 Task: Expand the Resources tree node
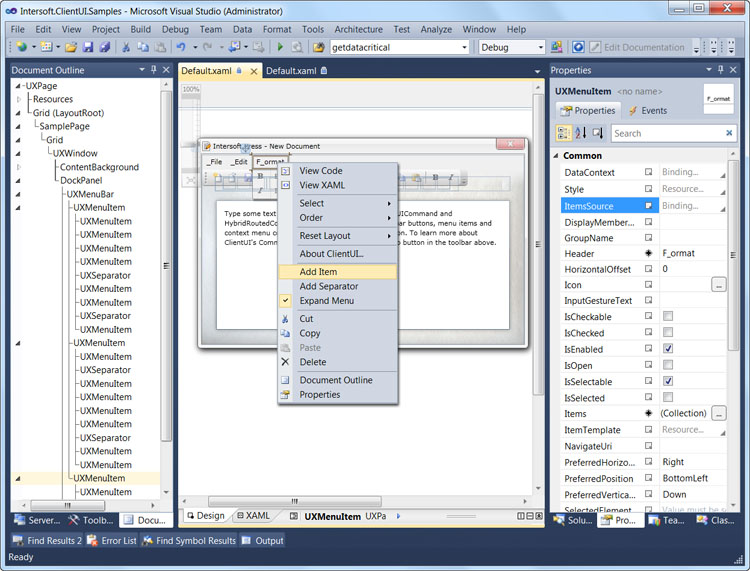point(19,99)
